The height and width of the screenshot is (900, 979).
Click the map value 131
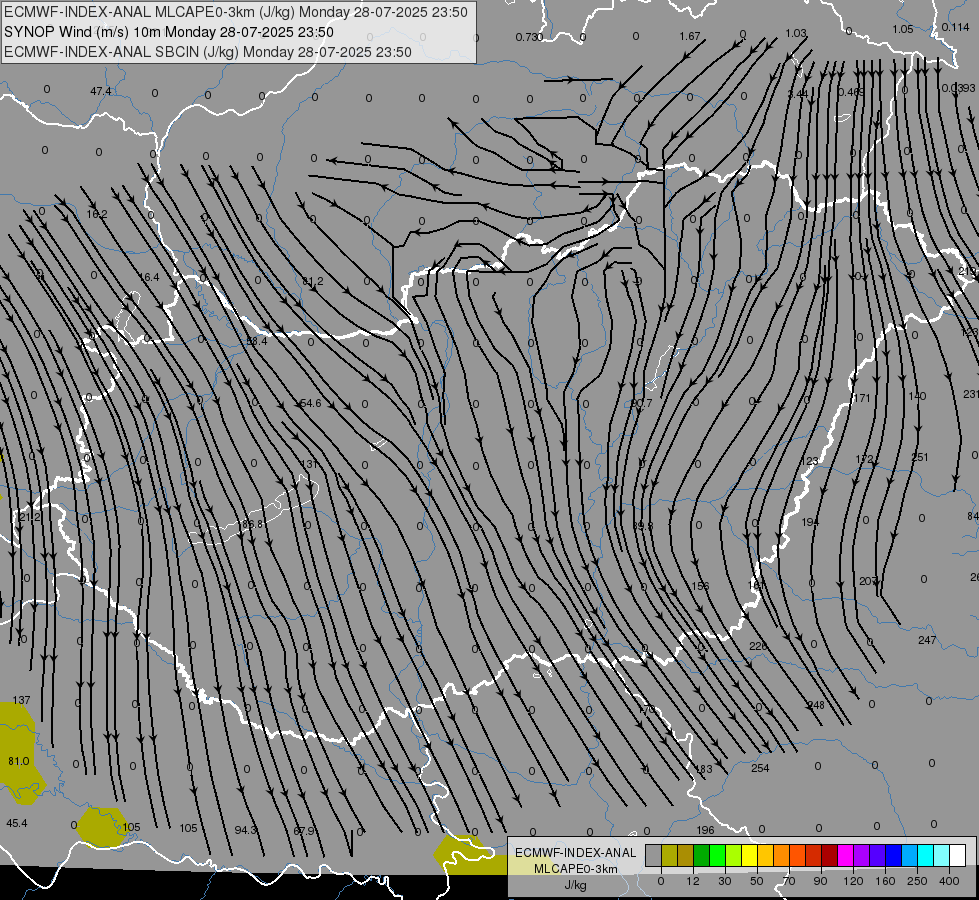tap(310, 464)
